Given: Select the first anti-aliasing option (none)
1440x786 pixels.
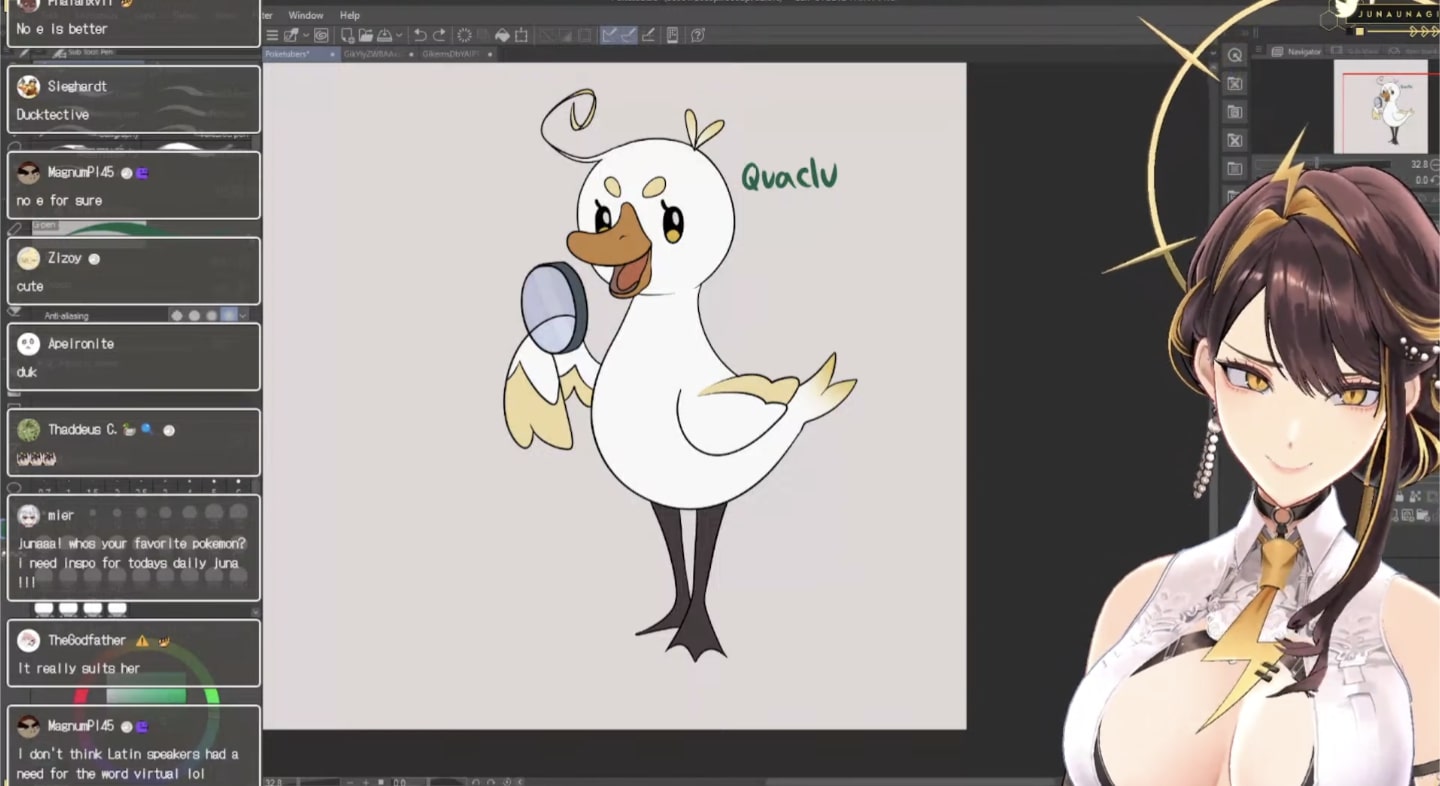Looking at the screenshot, I should pos(177,315).
